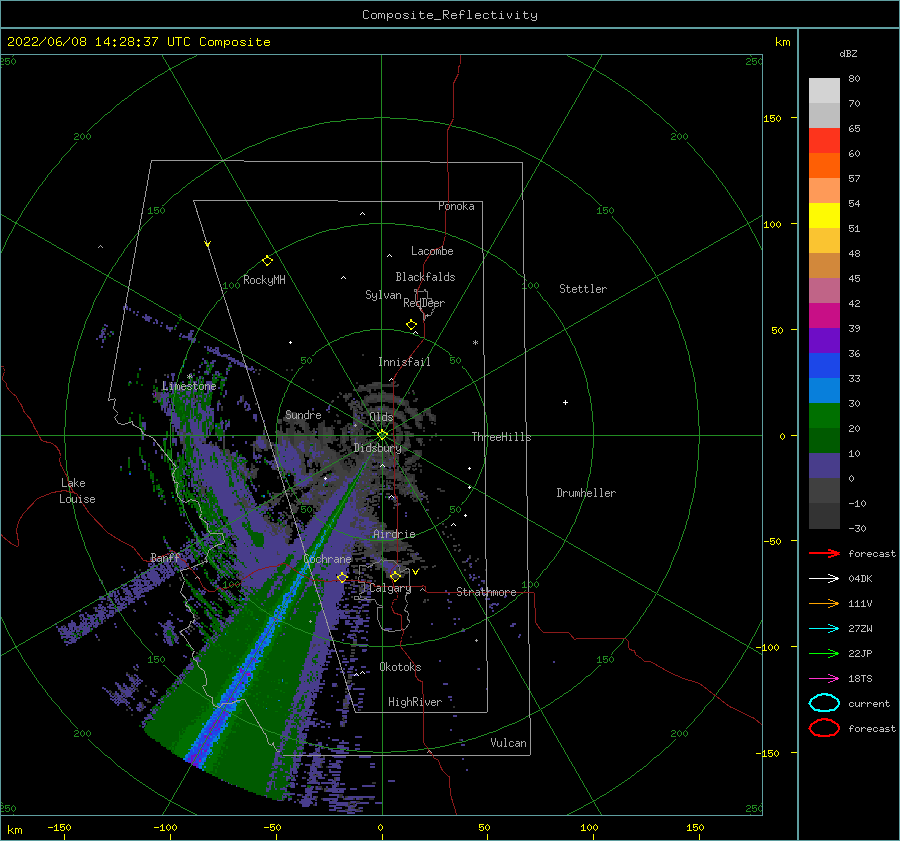This screenshot has width=900, height=841.
Task: Click the Lacombe city label
Action: point(432,251)
